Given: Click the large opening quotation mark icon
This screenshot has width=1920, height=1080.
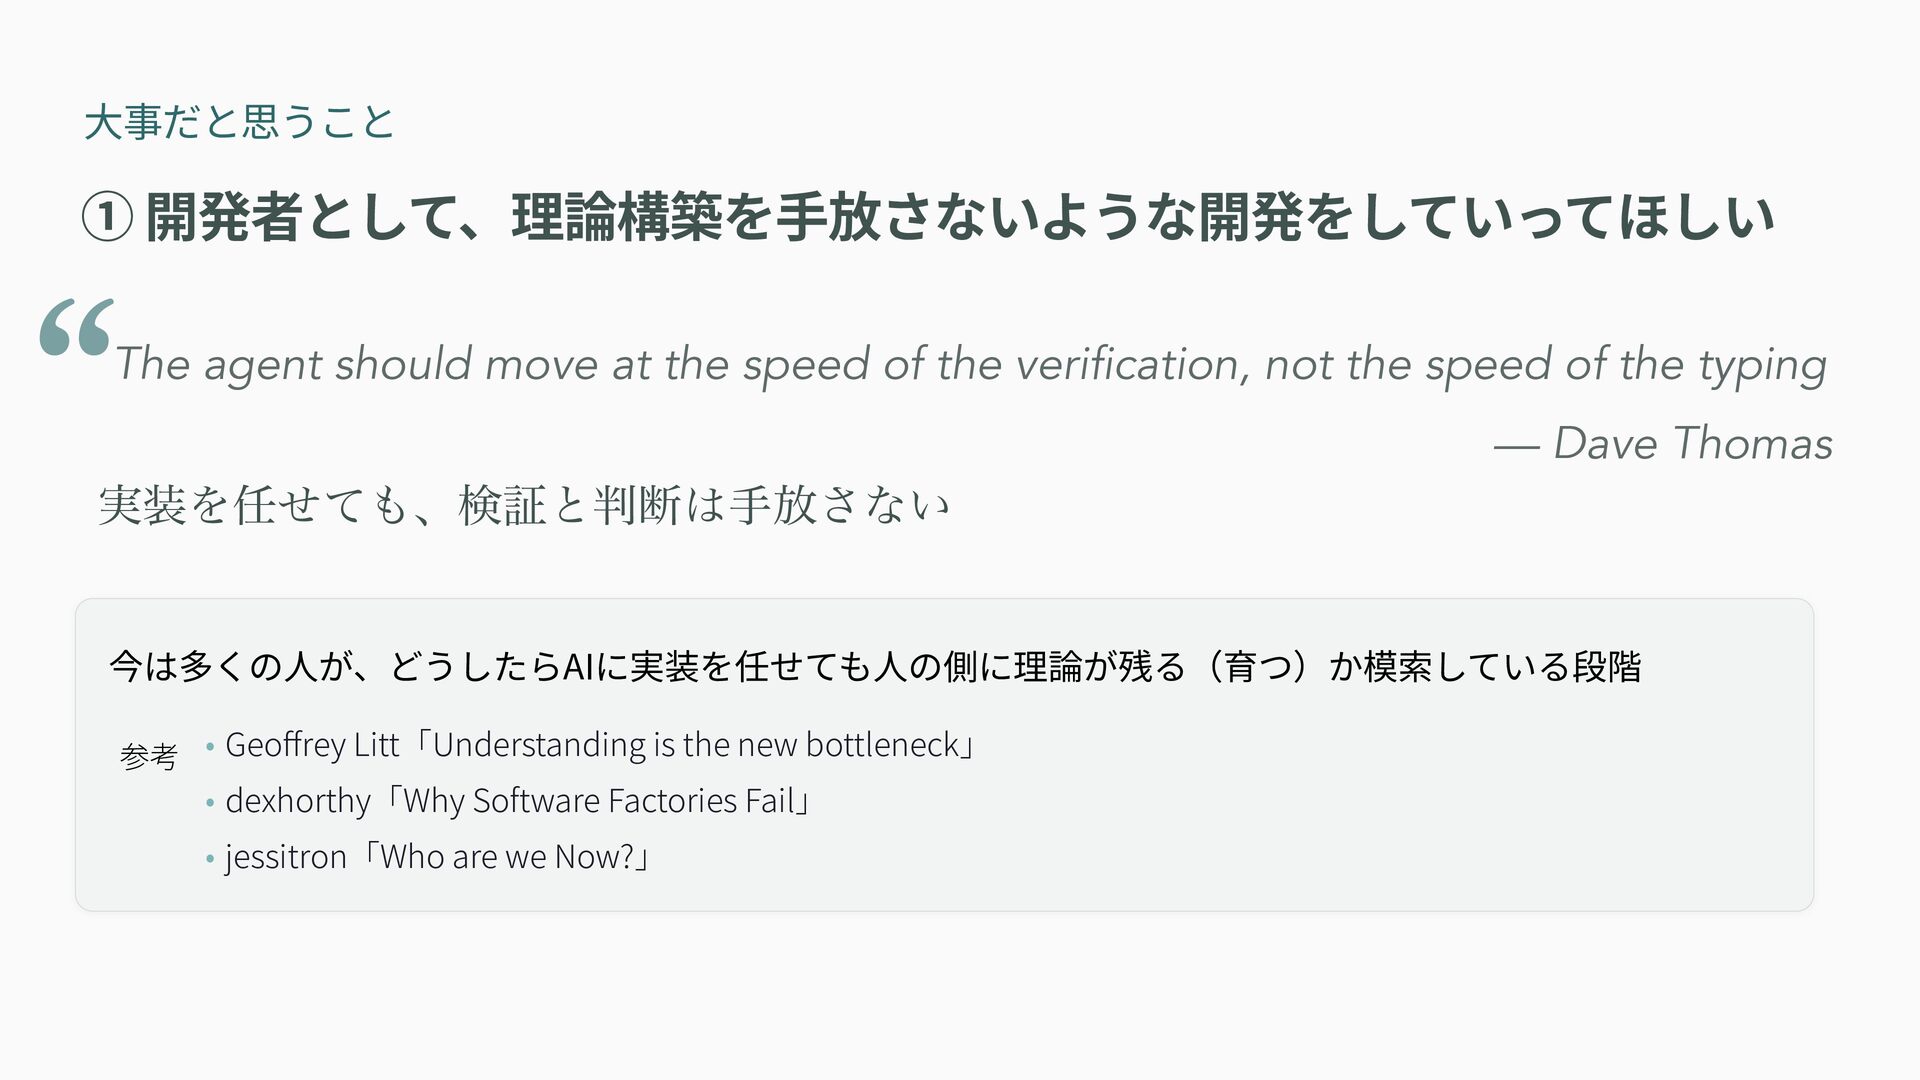Looking at the screenshot, I should click(76, 328).
